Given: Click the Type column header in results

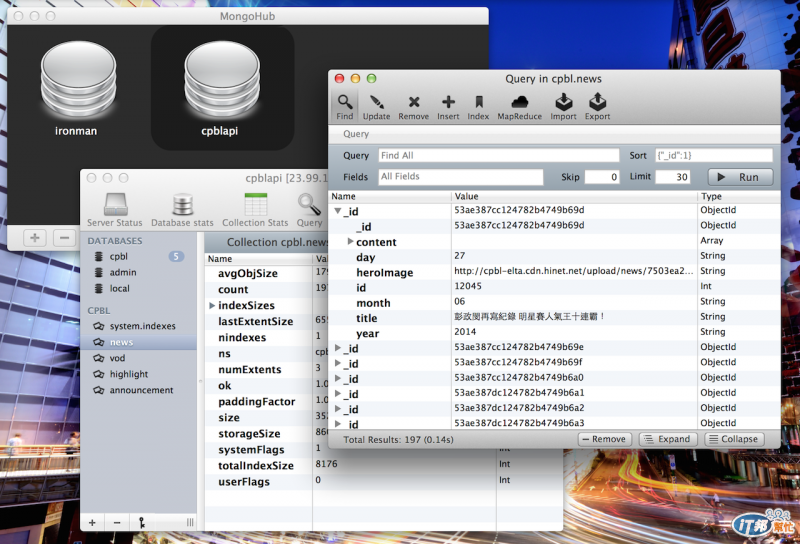Looking at the screenshot, I should pos(739,196).
